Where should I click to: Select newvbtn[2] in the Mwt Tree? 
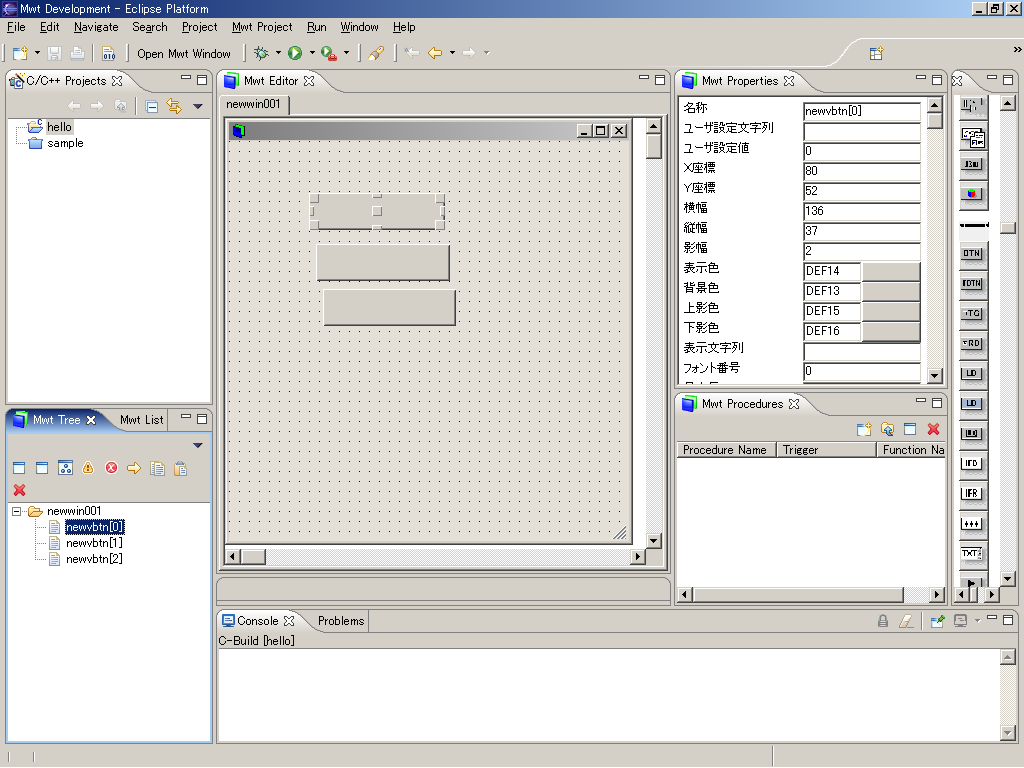[94, 559]
